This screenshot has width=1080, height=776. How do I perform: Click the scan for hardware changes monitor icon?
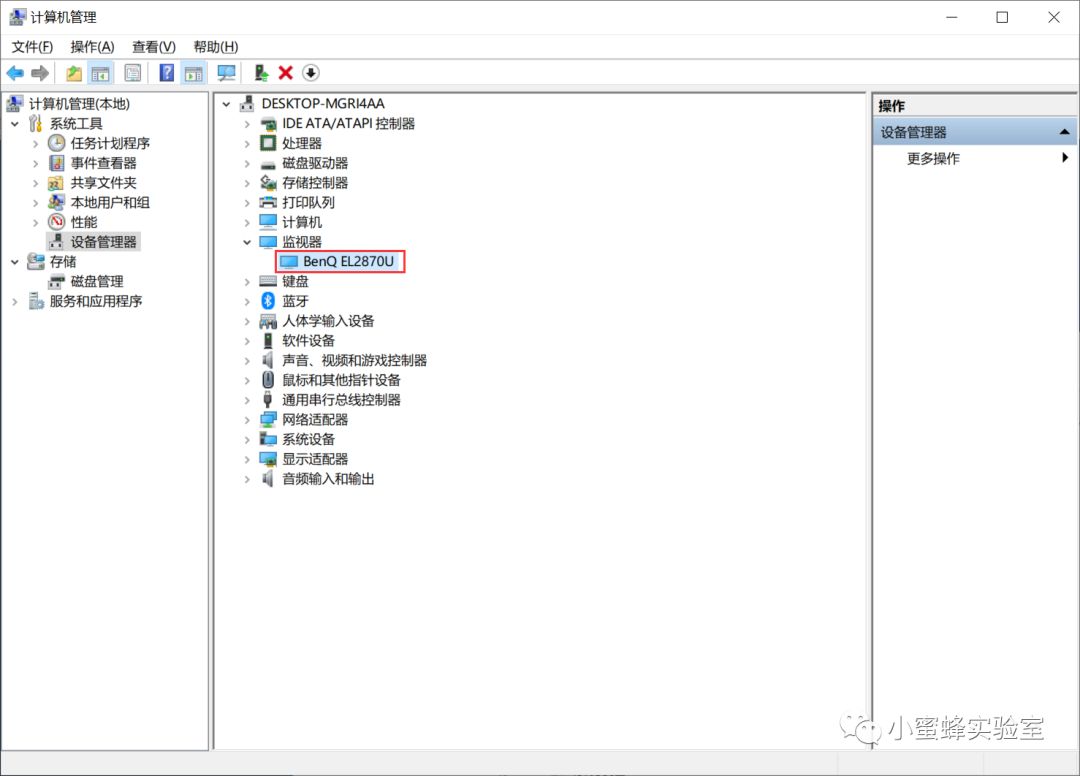click(226, 73)
